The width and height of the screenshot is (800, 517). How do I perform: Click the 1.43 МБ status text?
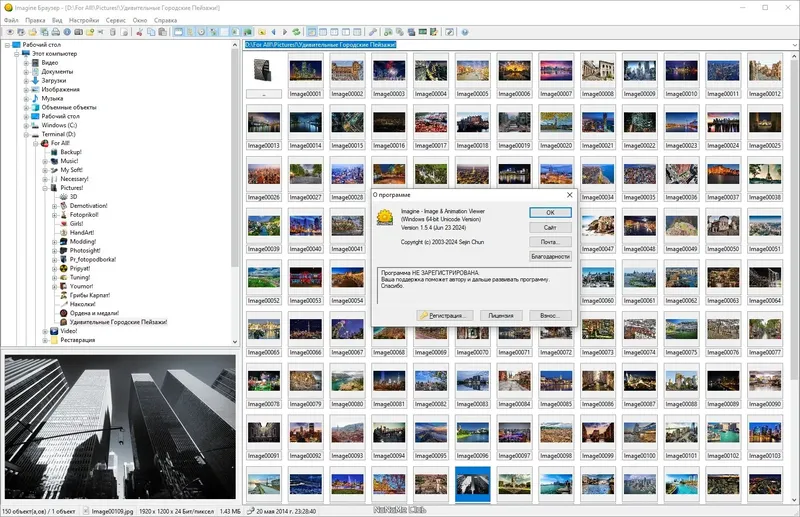click(x=230, y=511)
